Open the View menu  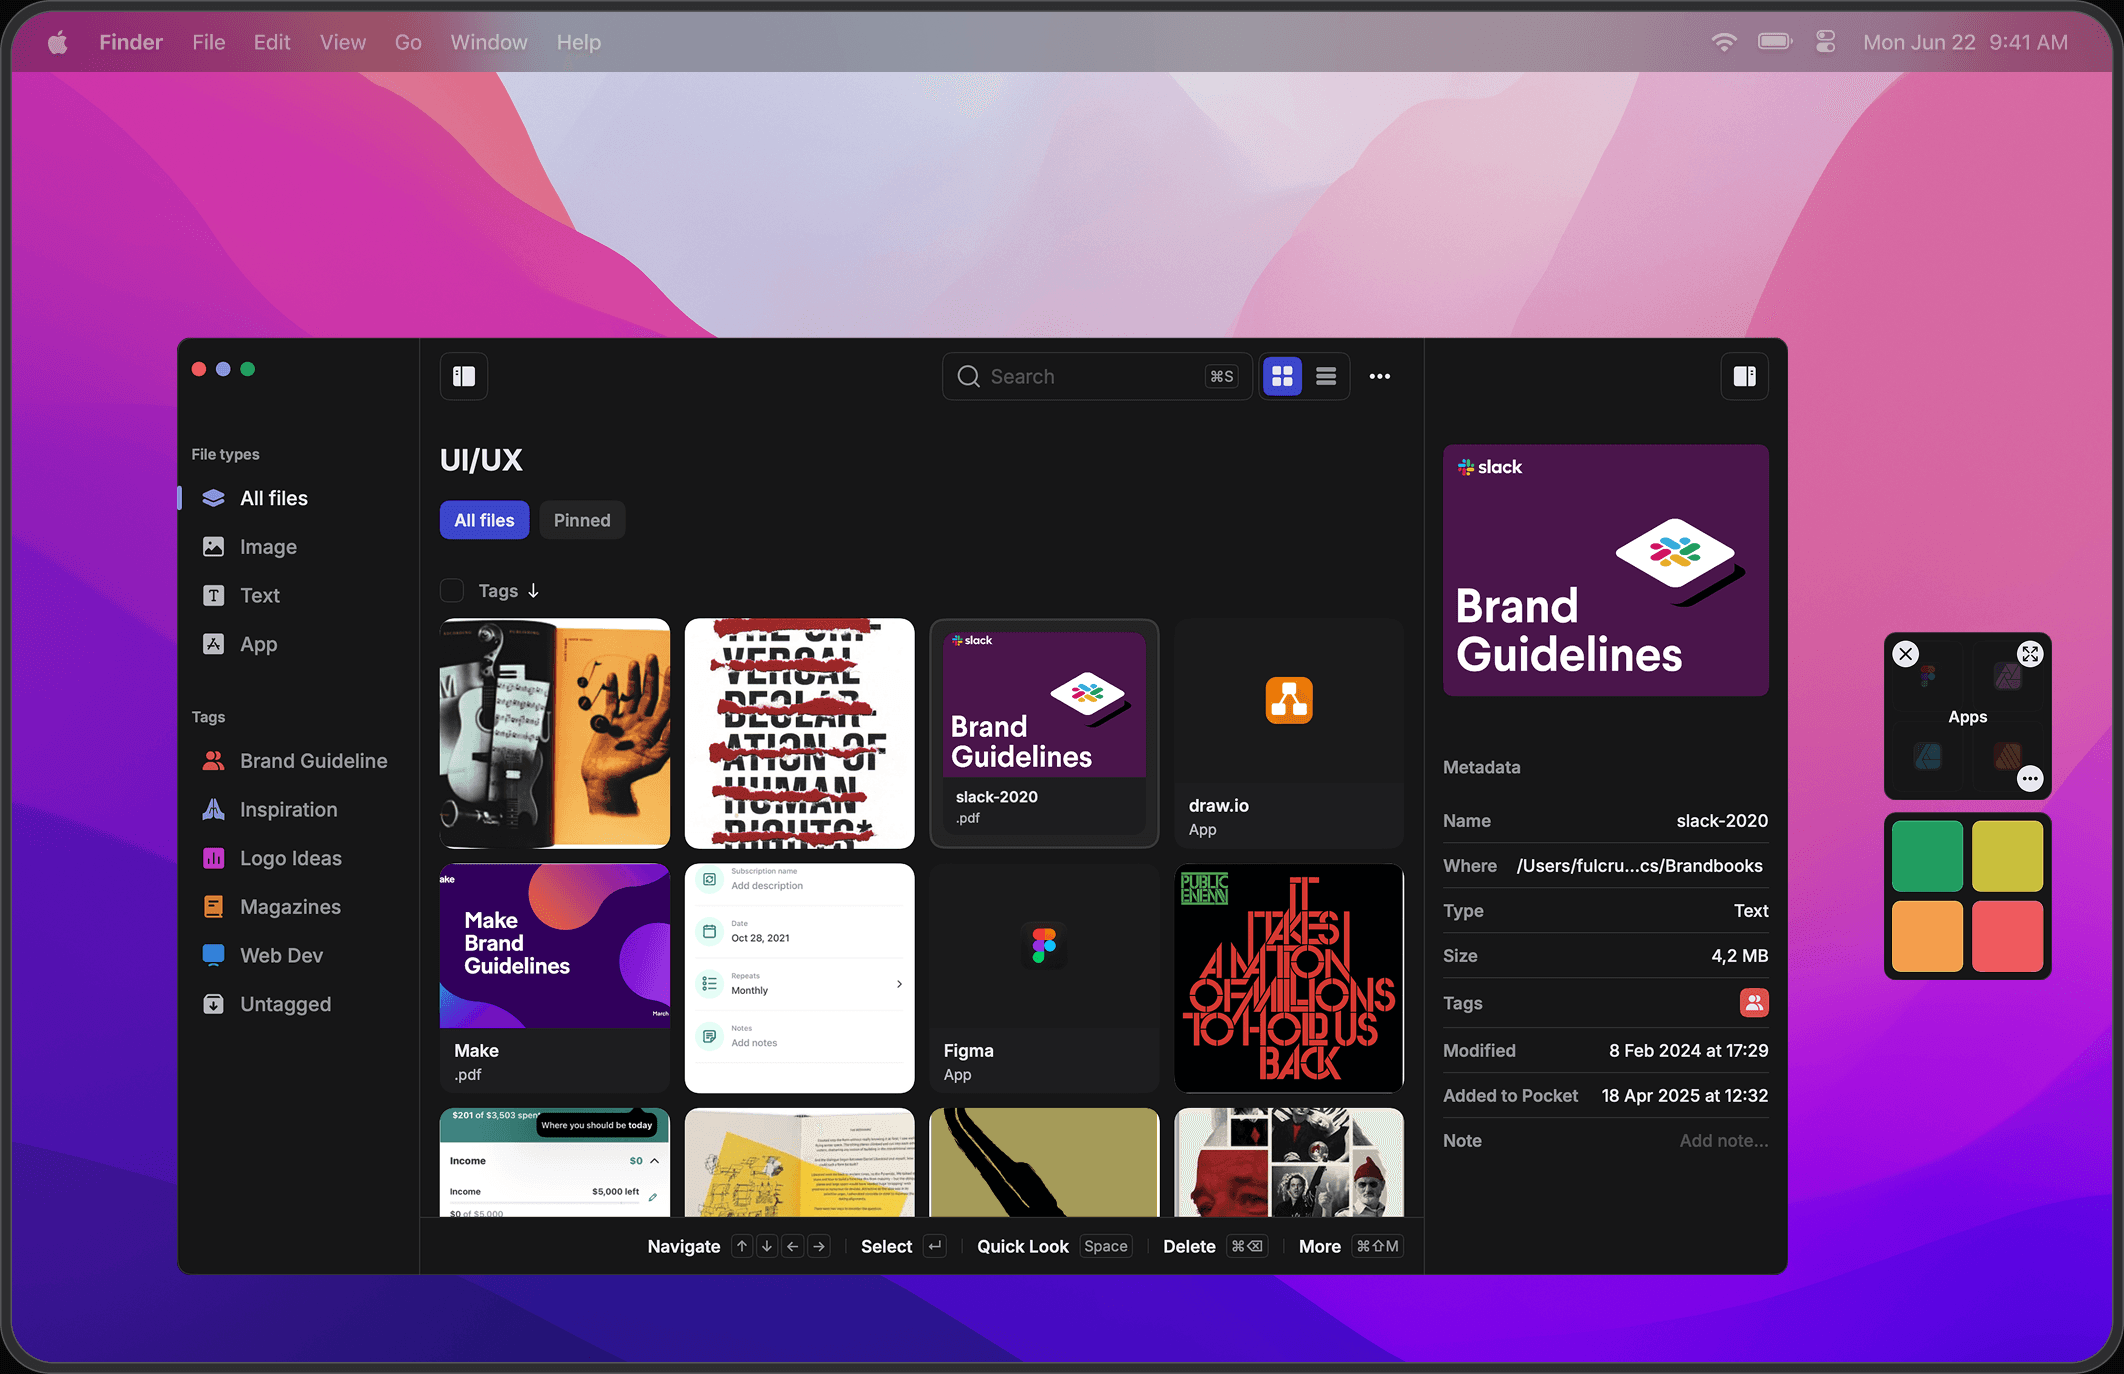click(x=343, y=42)
